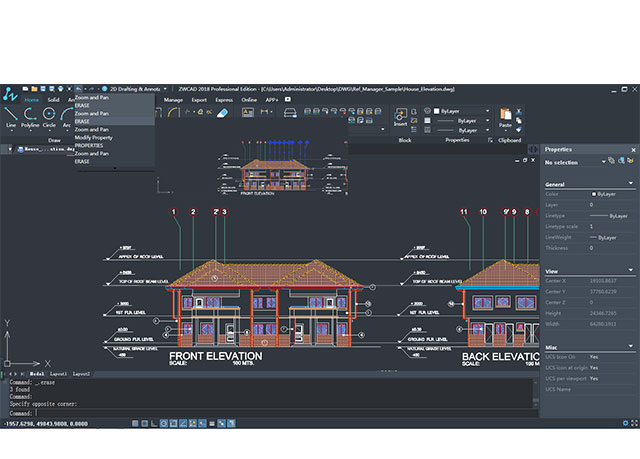
Task: Toggle Snap mode in status bar
Action: point(135,424)
